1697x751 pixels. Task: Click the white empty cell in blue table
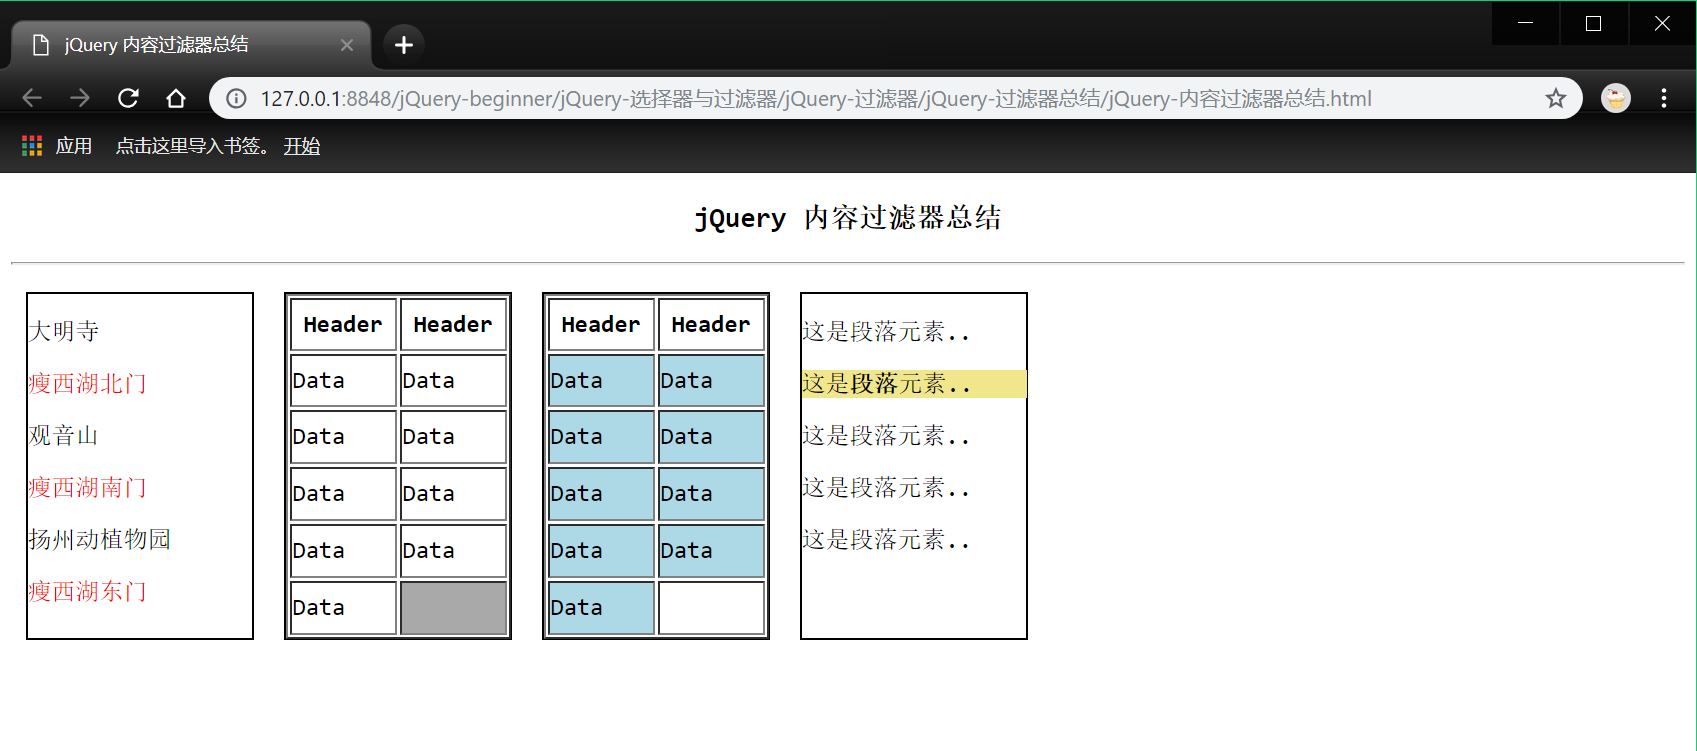point(711,608)
